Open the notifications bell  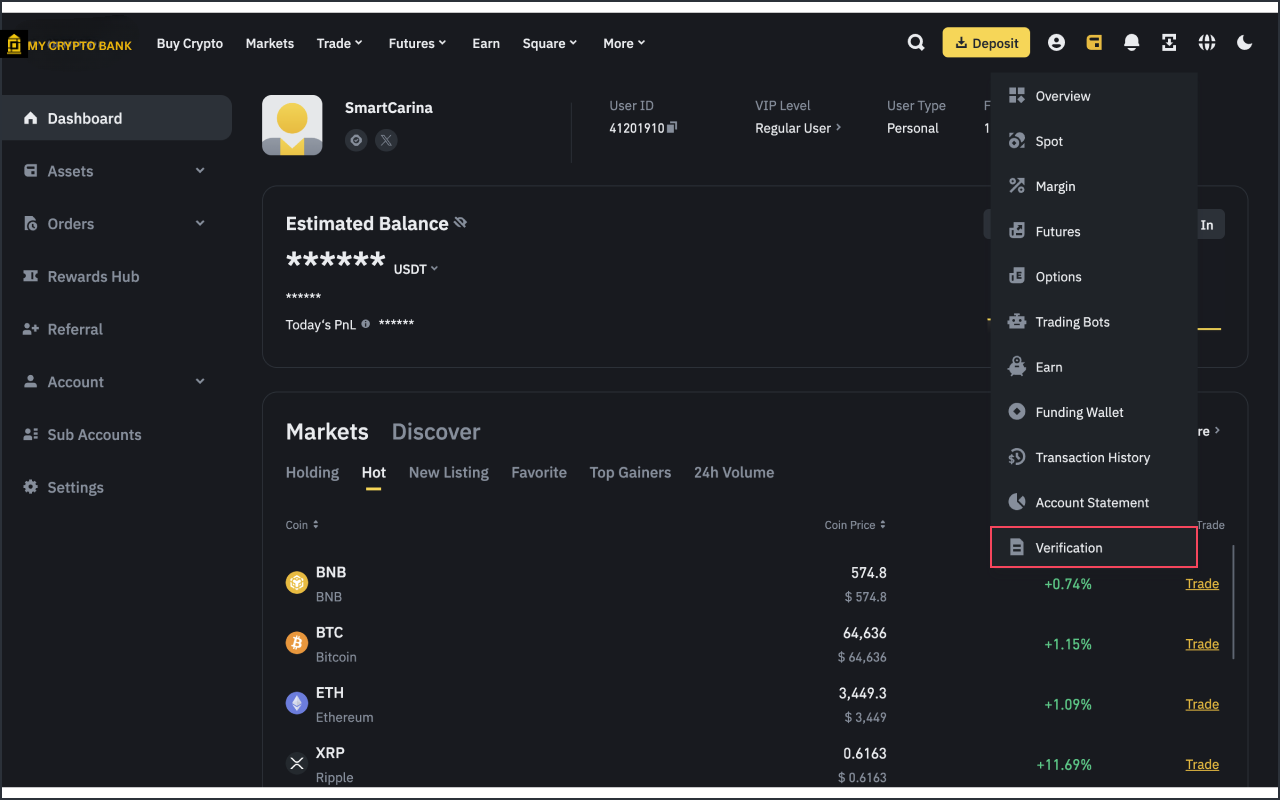pyautogui.click(x=1131, y=43)
